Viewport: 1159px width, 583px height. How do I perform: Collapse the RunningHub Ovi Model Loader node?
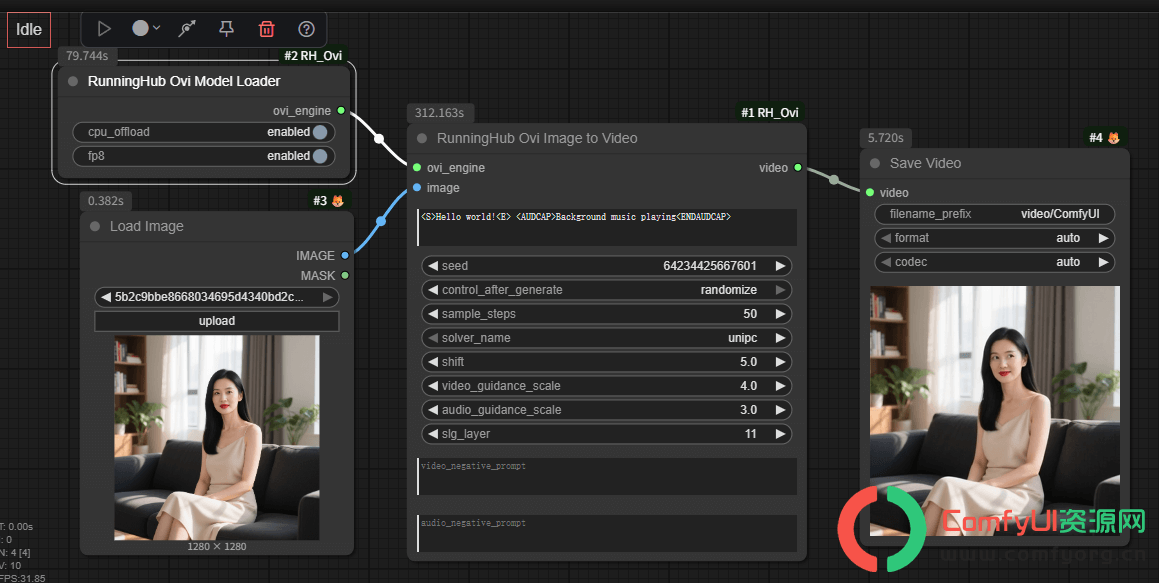click(x=72, y=81)
